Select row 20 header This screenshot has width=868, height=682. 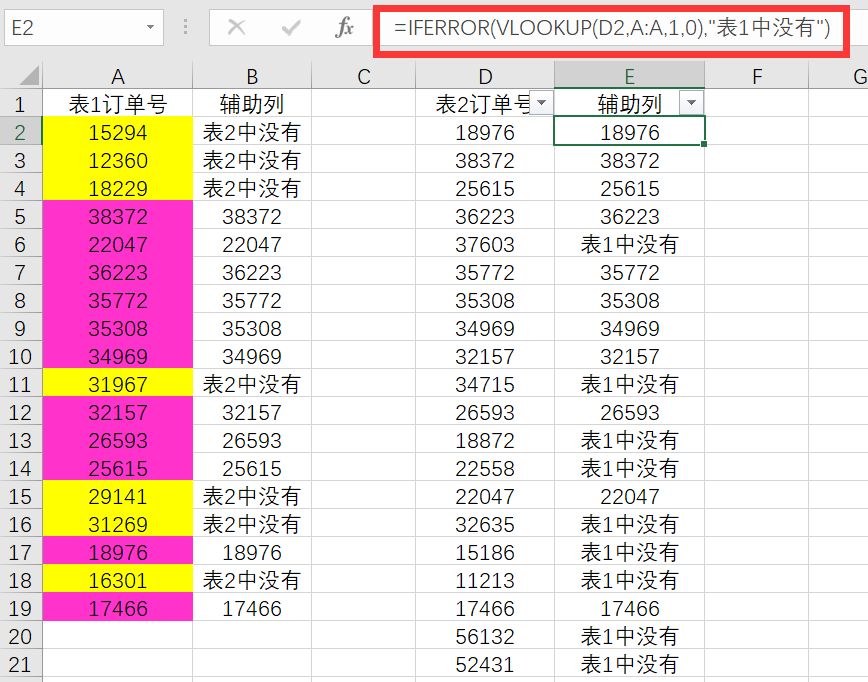pos(20,636)
